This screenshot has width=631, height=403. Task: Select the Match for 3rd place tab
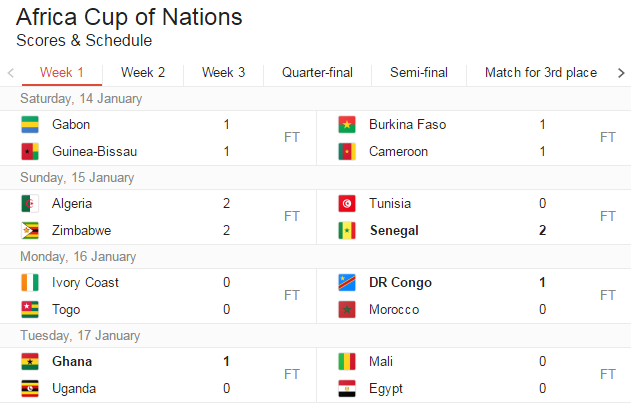click(540, 72)
